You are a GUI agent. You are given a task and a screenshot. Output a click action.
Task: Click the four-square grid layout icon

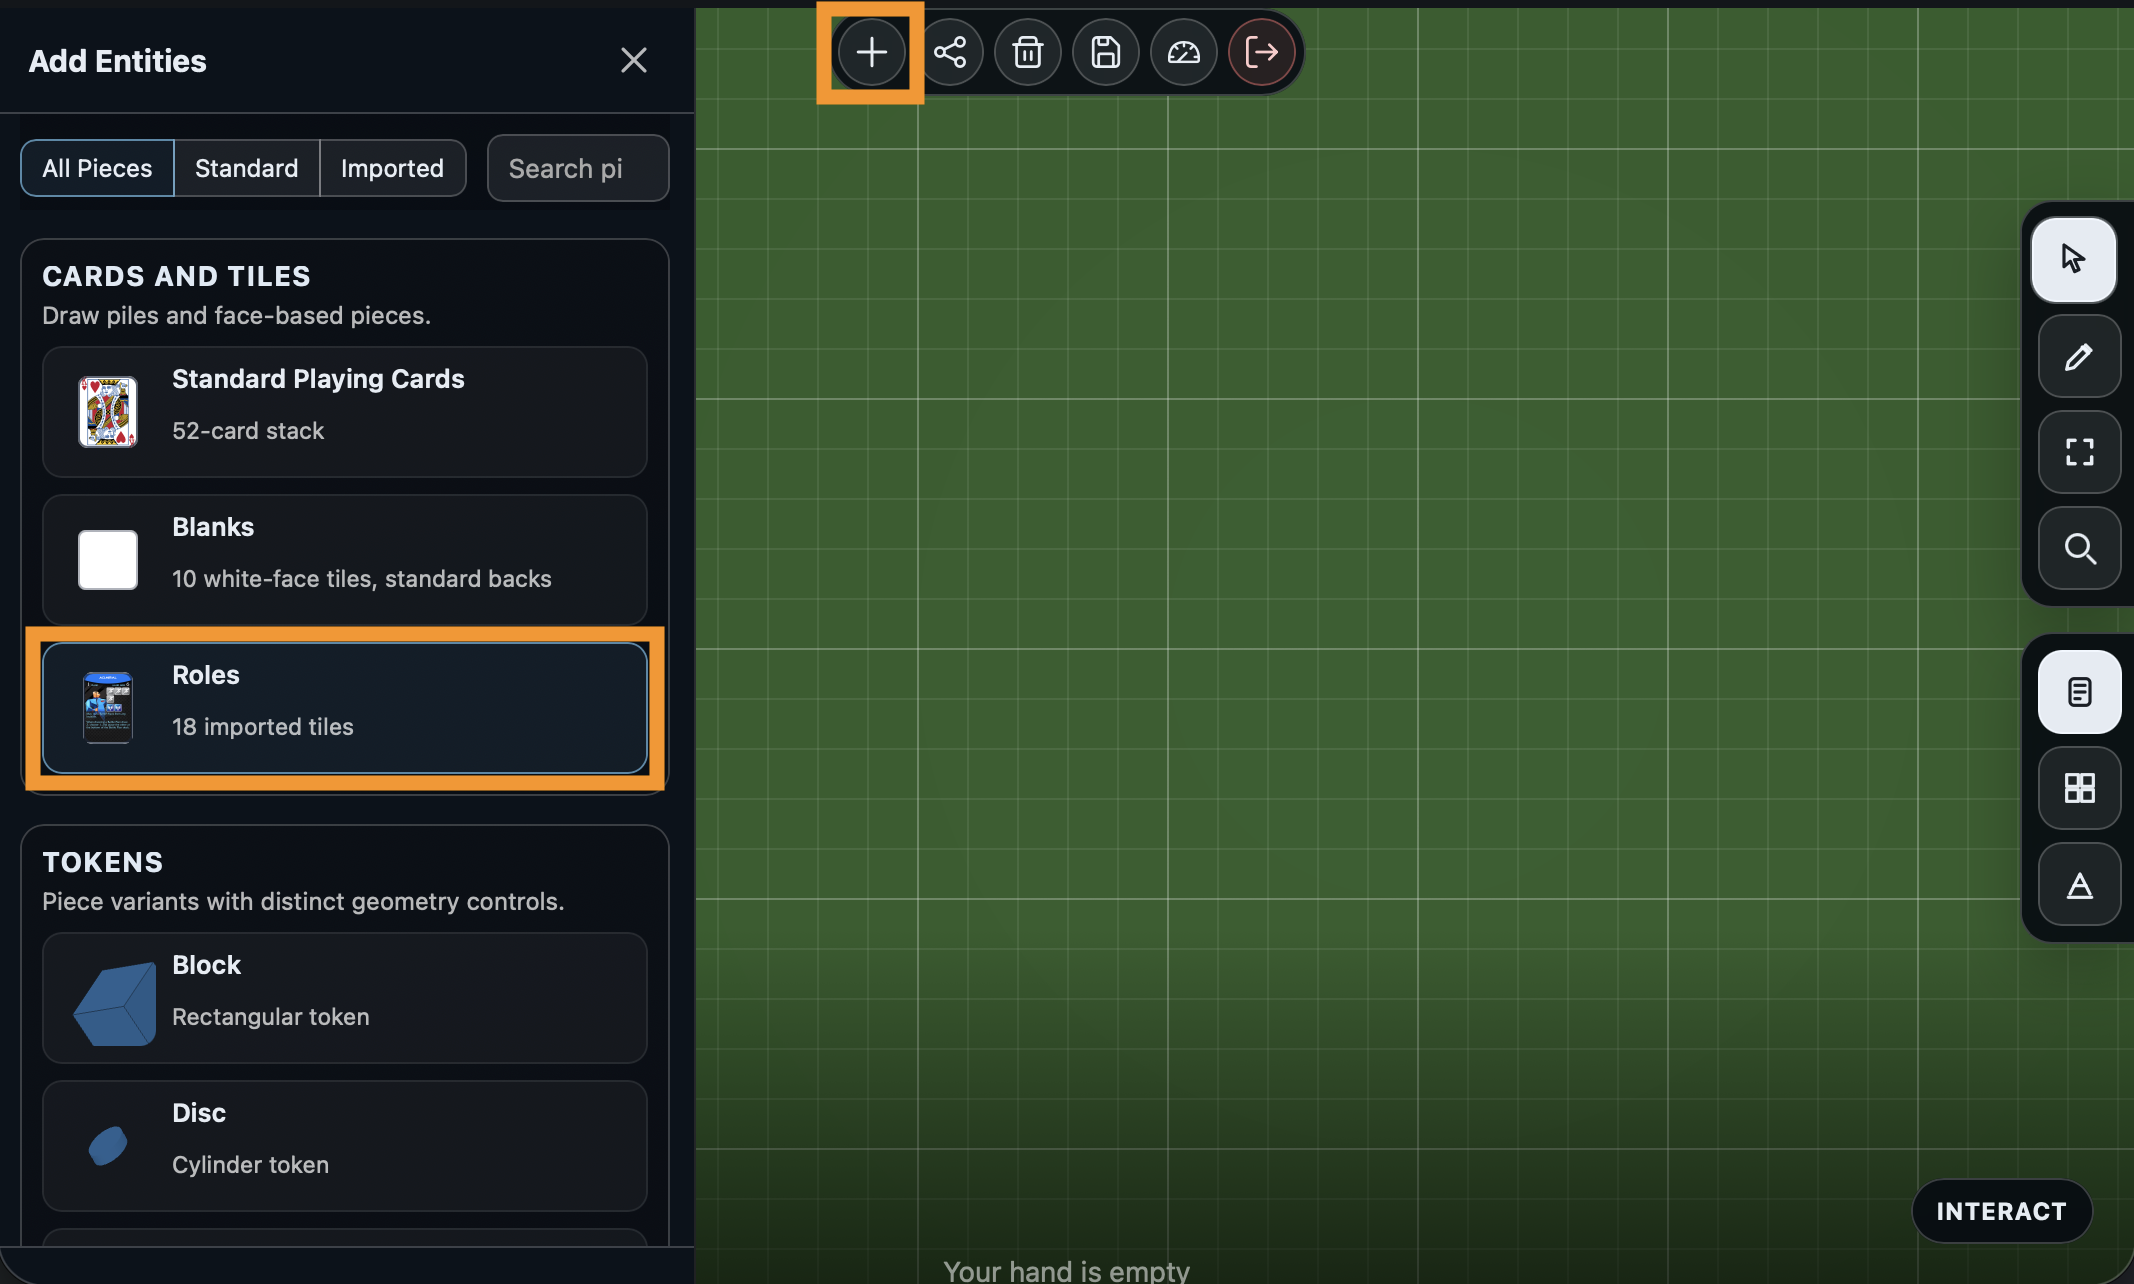tap(2080, 788)
